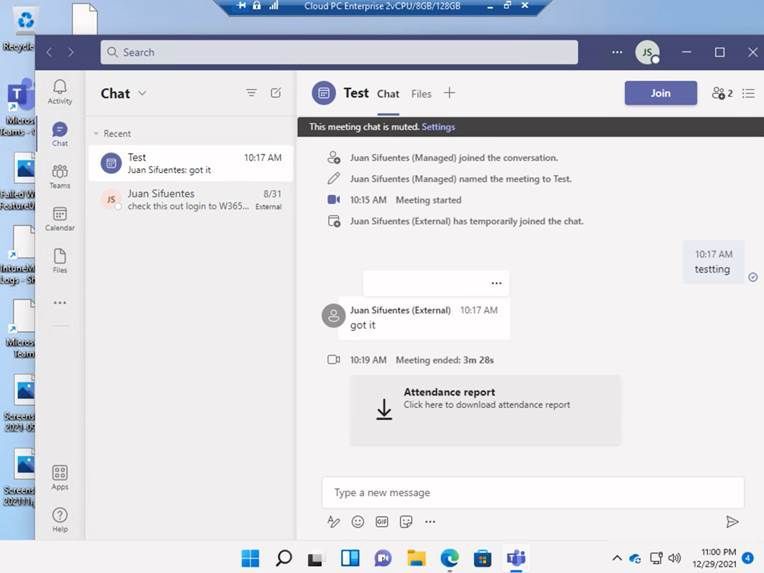Add a tab with the plus icon
764x573 pixels.
tap(450, 93)
